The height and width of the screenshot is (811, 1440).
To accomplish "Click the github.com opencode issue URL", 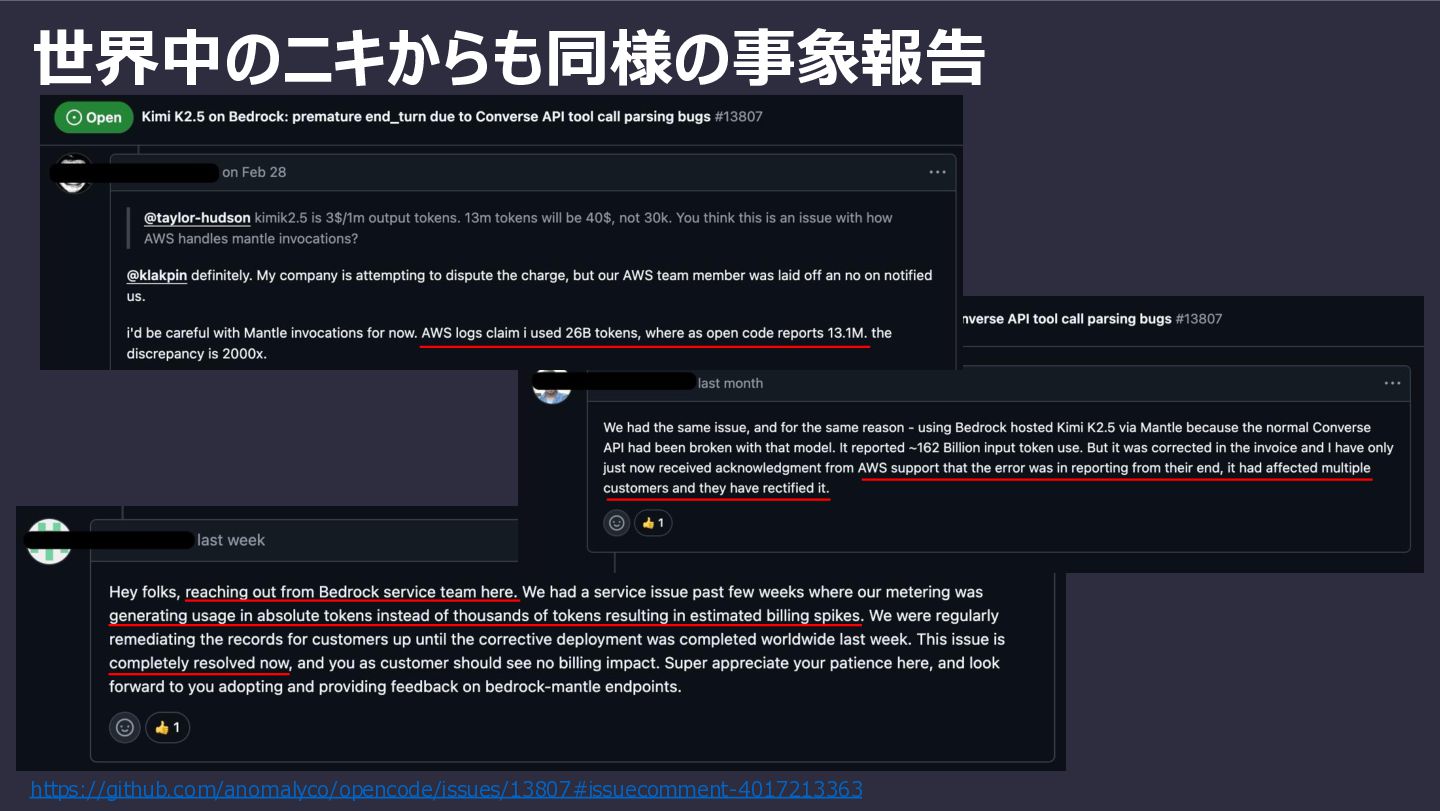I will 446,789.
